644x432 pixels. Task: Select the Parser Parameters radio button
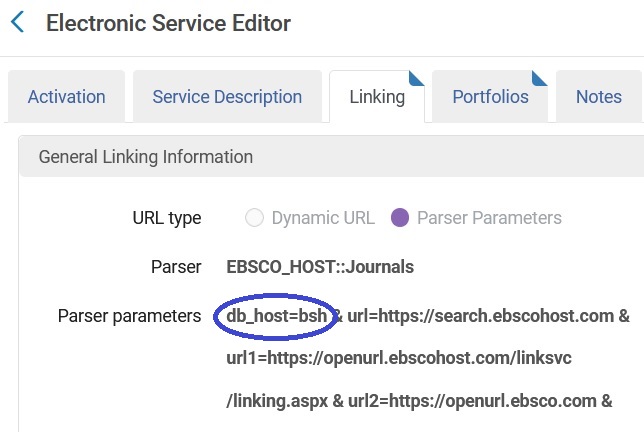pos(400,218)
